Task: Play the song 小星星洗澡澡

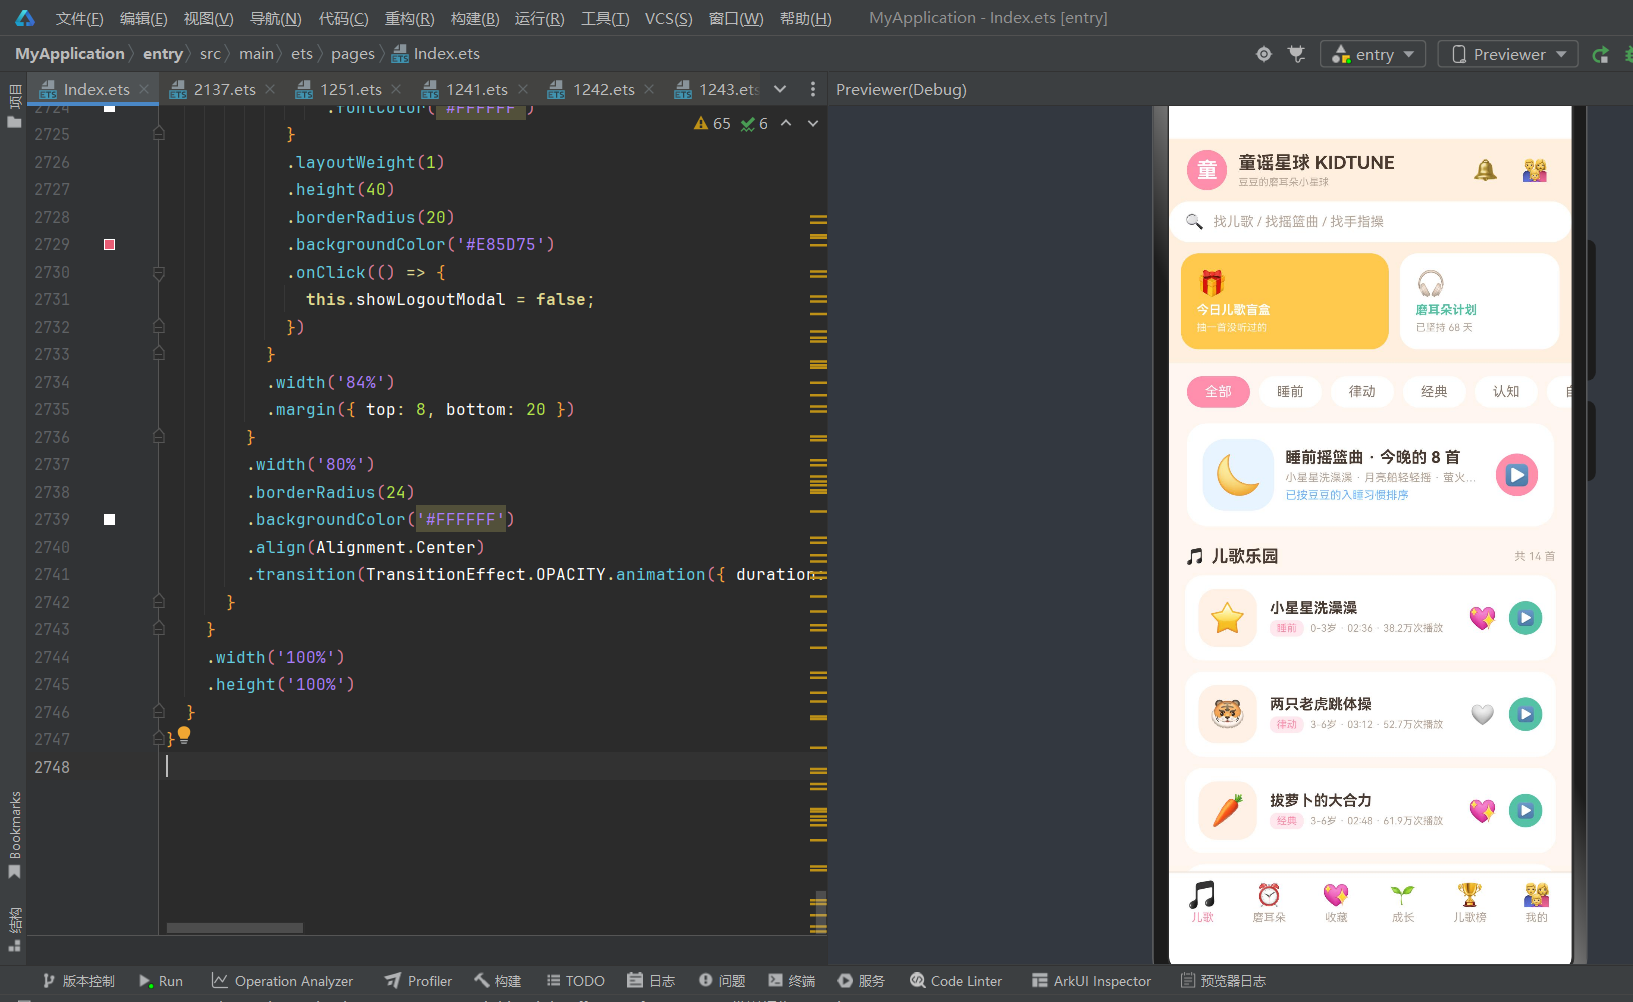Action: pyautogui.click(x=1525, y=618)
